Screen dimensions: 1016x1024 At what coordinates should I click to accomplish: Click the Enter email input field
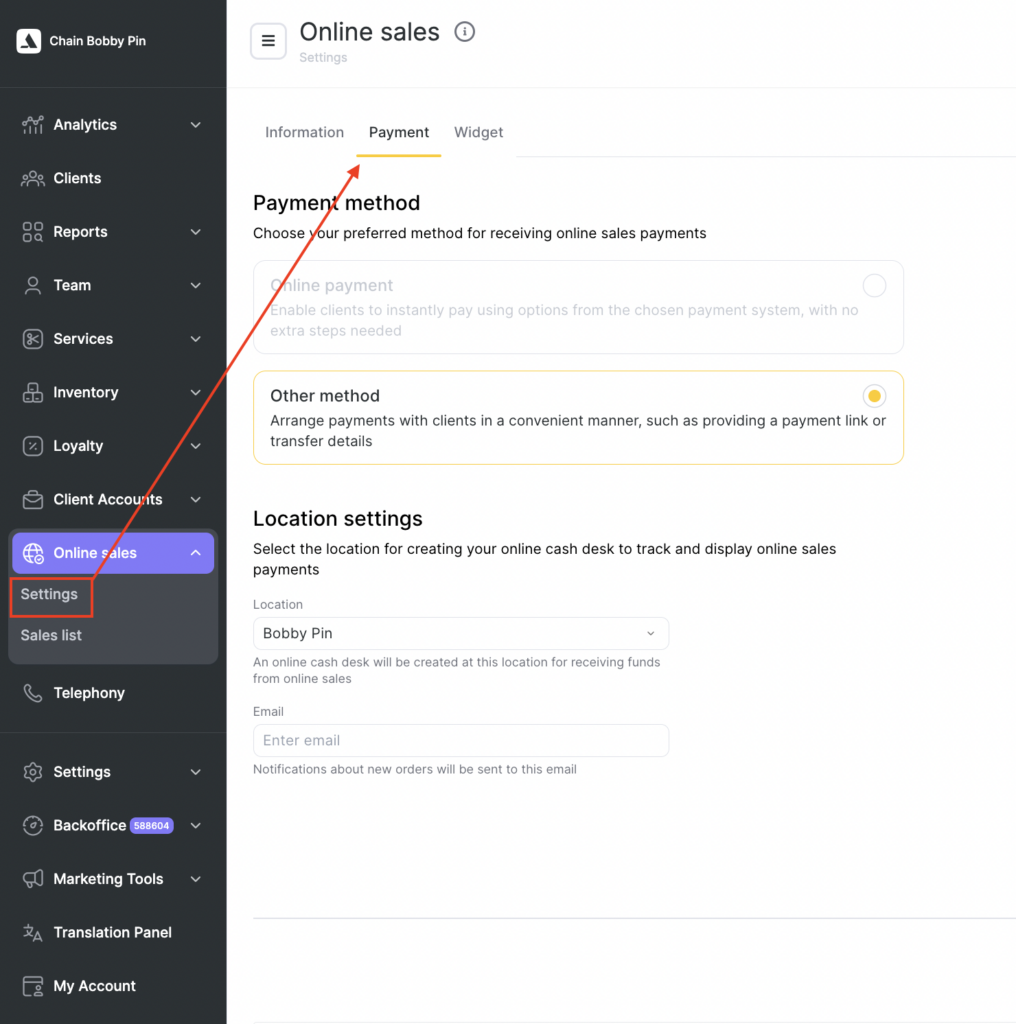click(x=460, y=741)
